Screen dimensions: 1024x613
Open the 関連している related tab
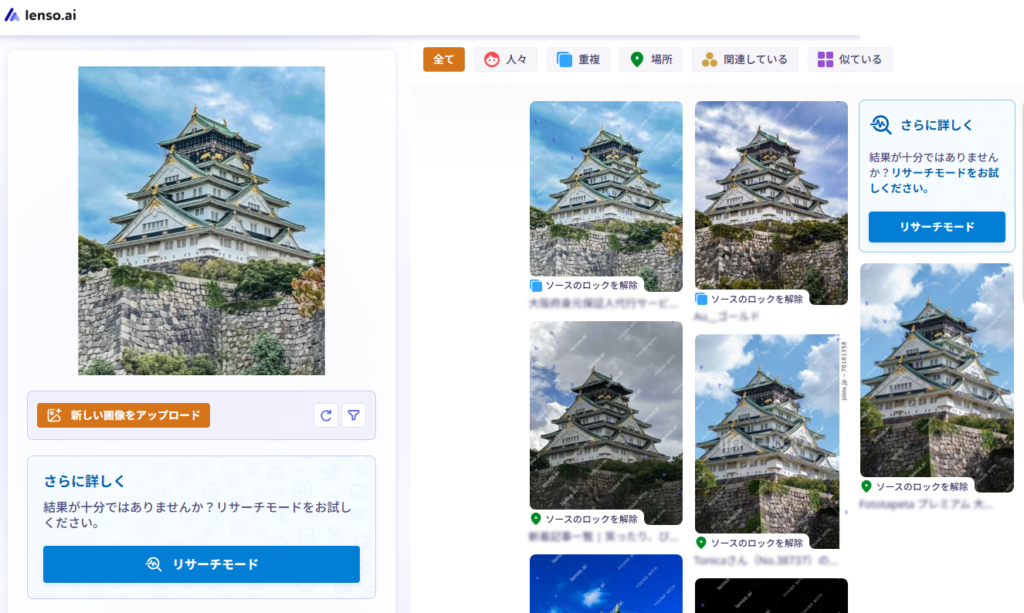click(x=745, y=60)
